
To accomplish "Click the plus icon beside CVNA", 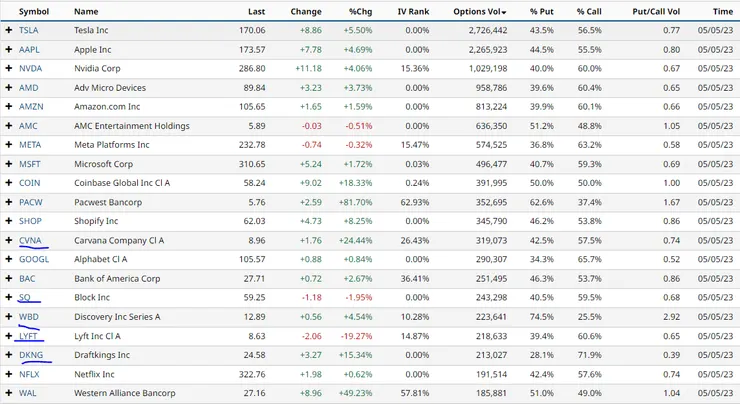I will pyautogui.click(x=8, y=240).
